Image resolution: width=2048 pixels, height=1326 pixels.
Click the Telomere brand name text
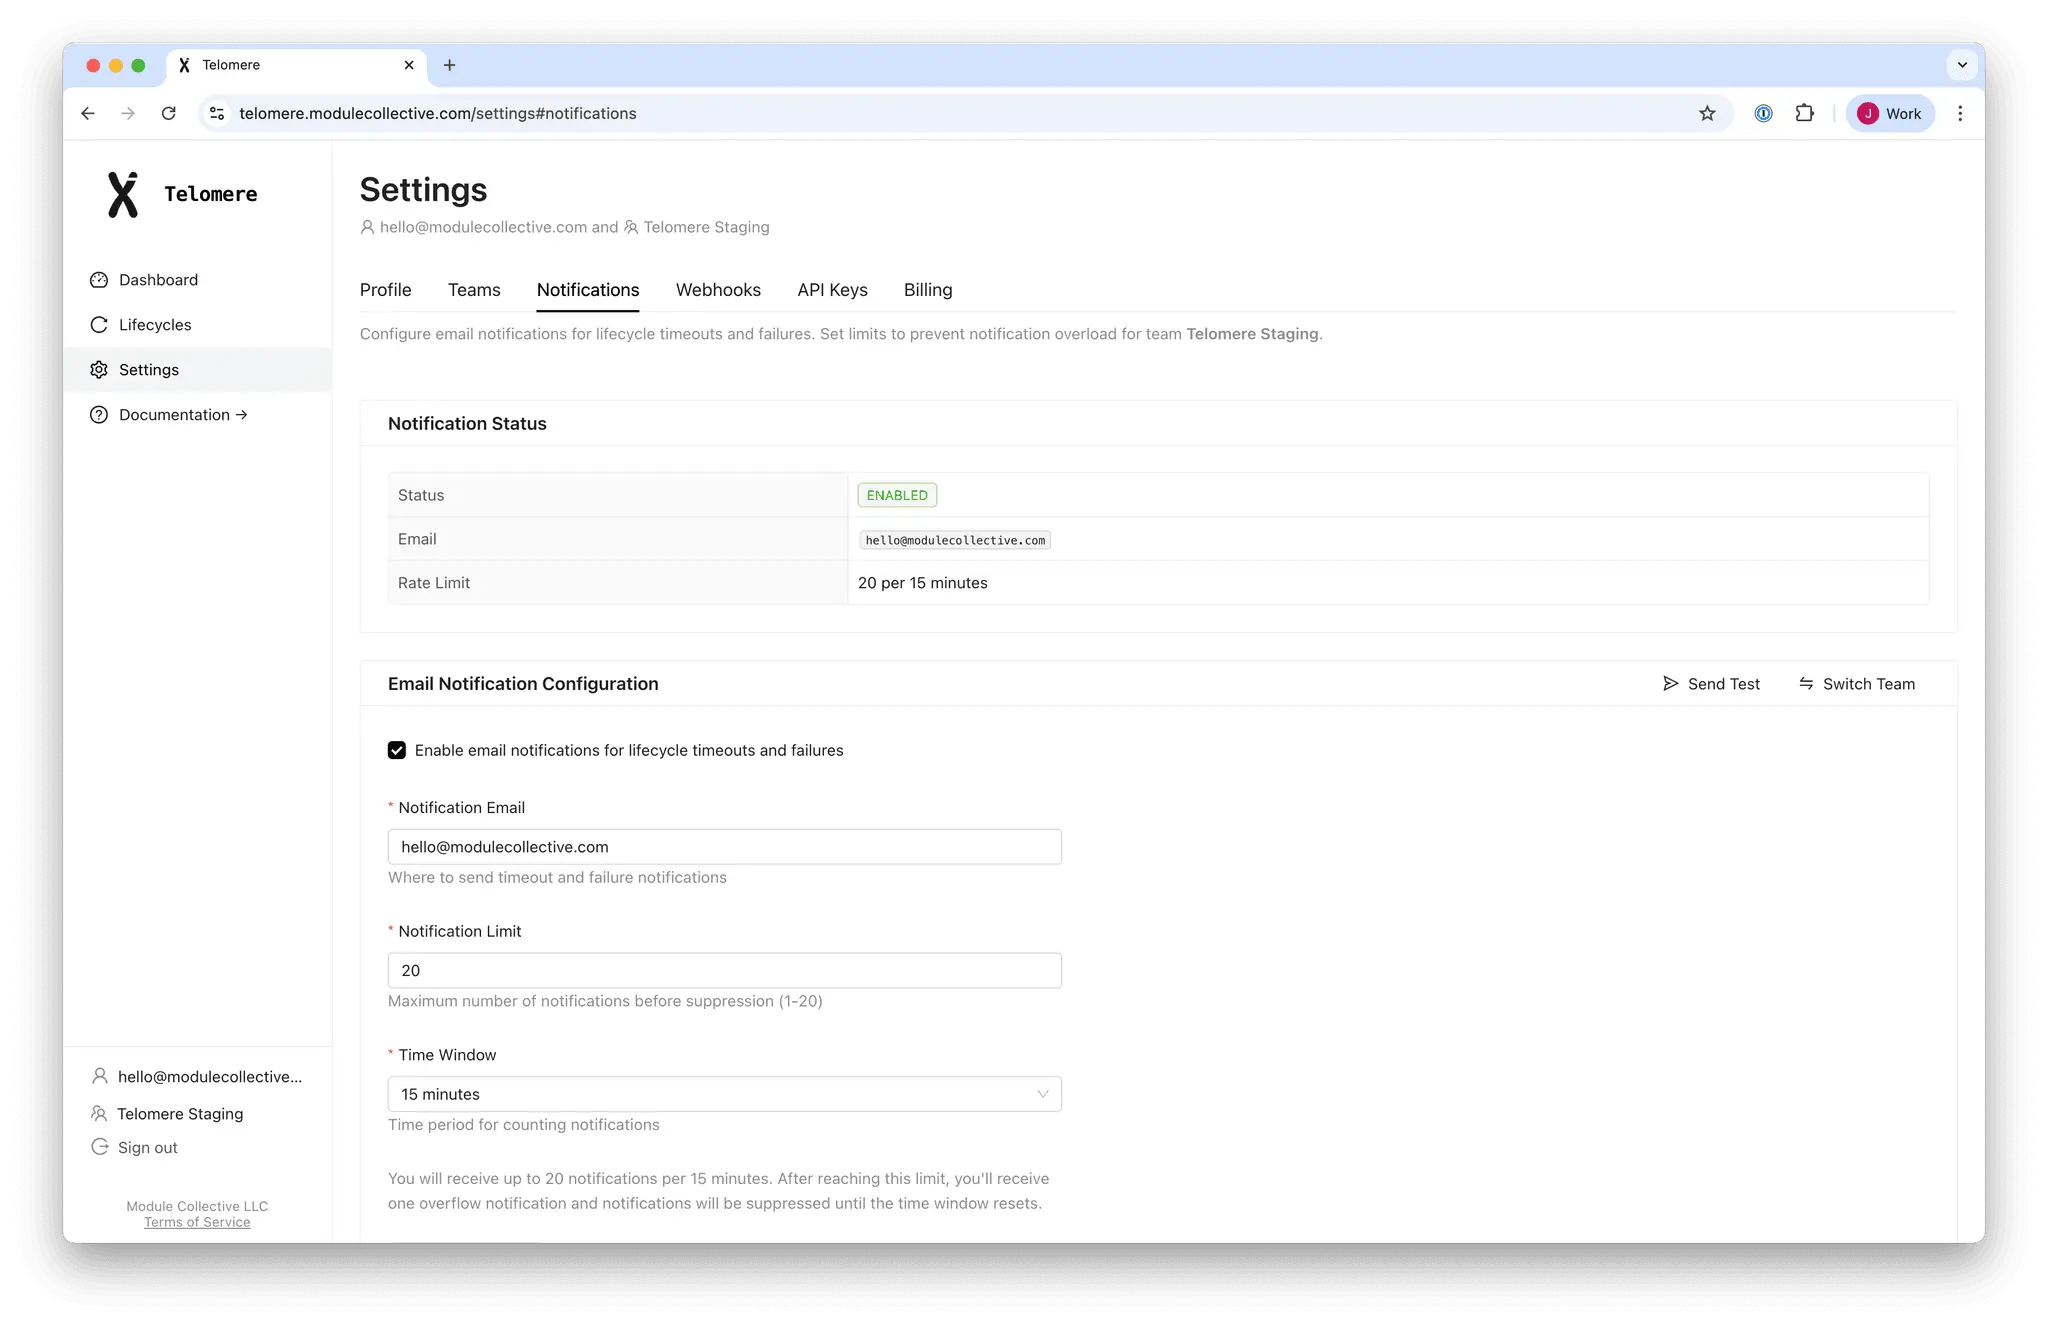210,194
